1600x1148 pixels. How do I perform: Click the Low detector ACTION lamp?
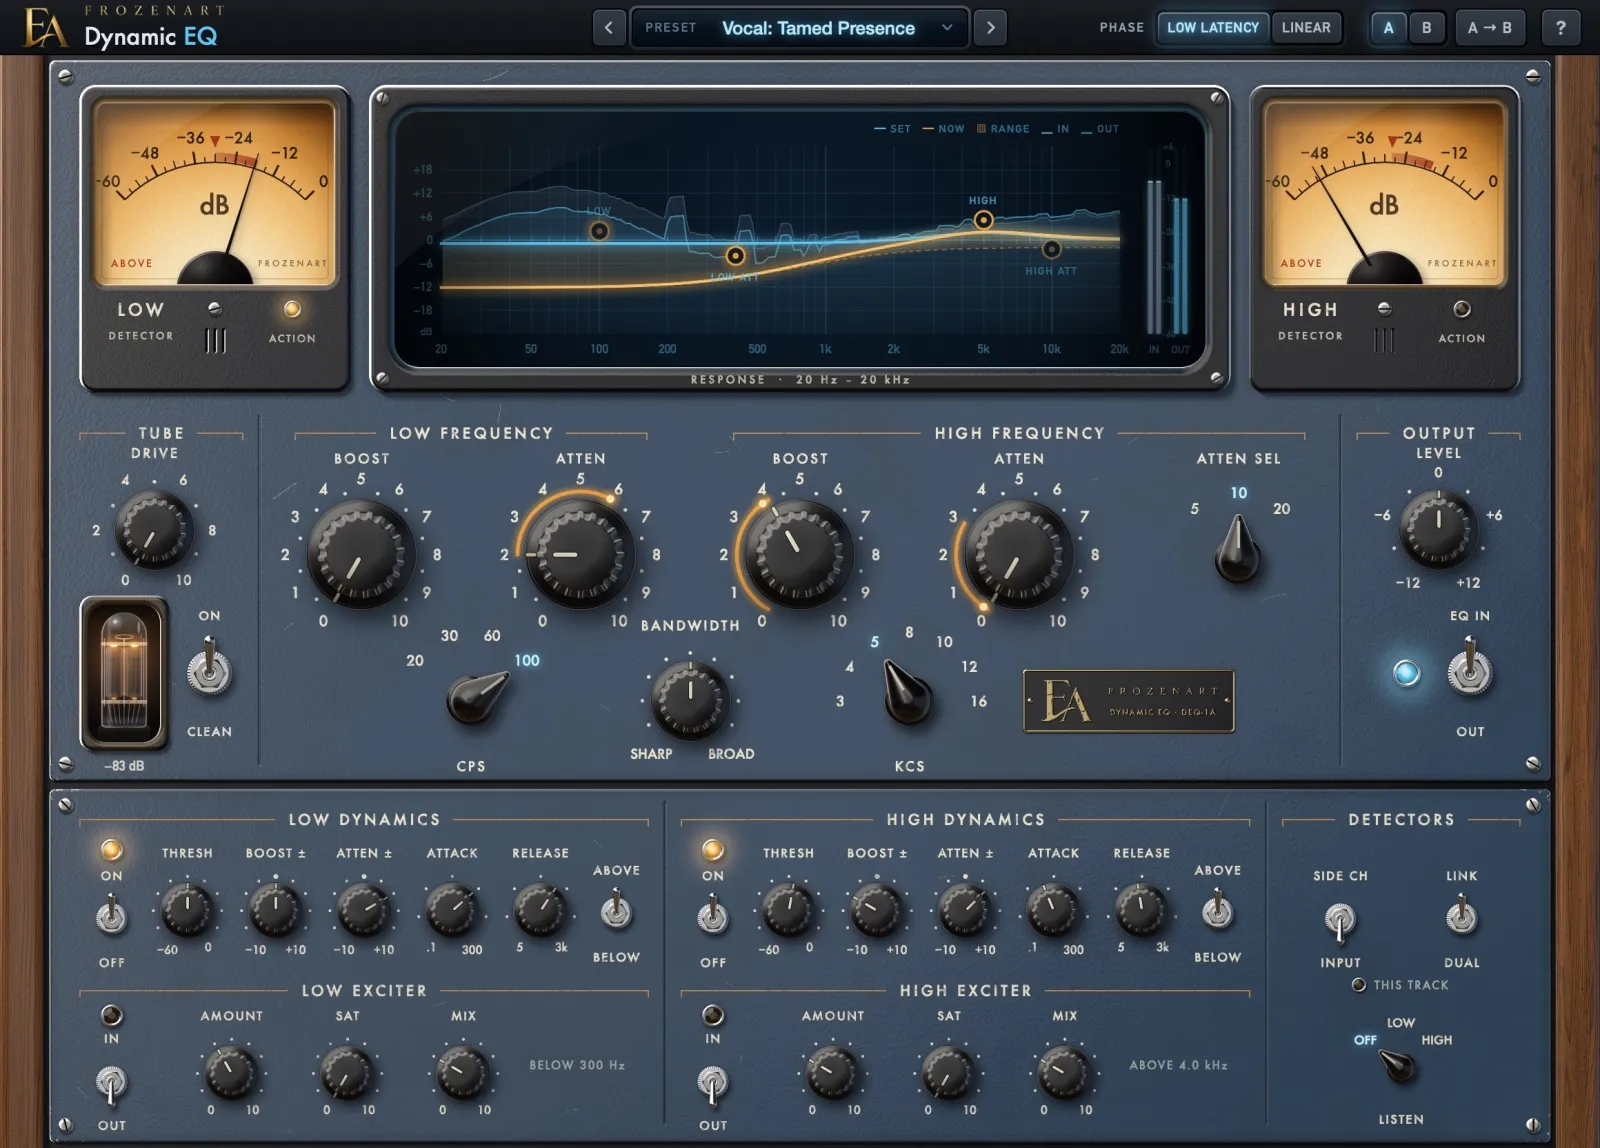[292, 309]
